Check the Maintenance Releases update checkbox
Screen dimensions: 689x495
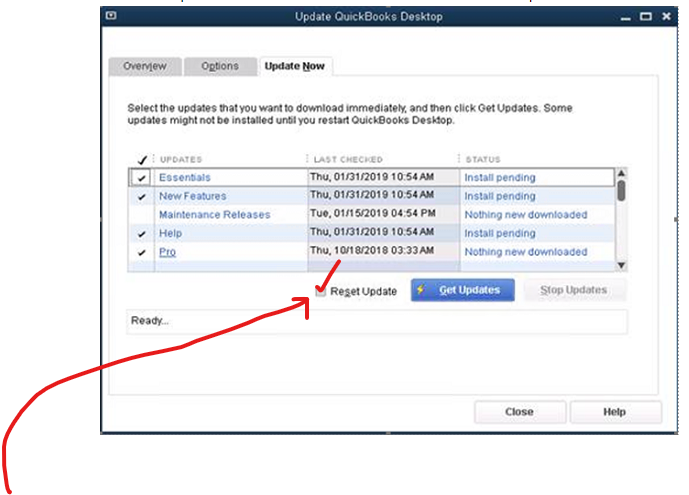[141, 215]
